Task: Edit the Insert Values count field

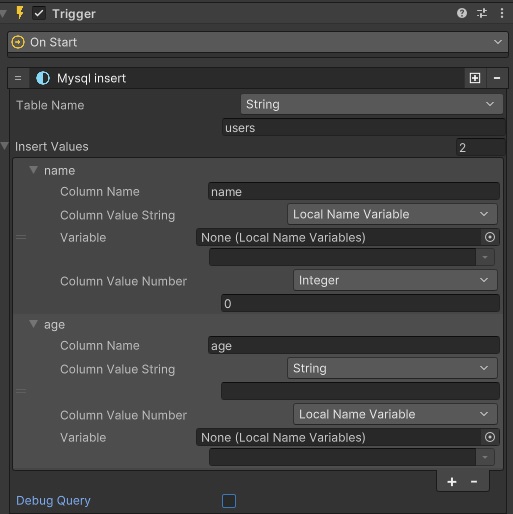Action: click(480, 147)
